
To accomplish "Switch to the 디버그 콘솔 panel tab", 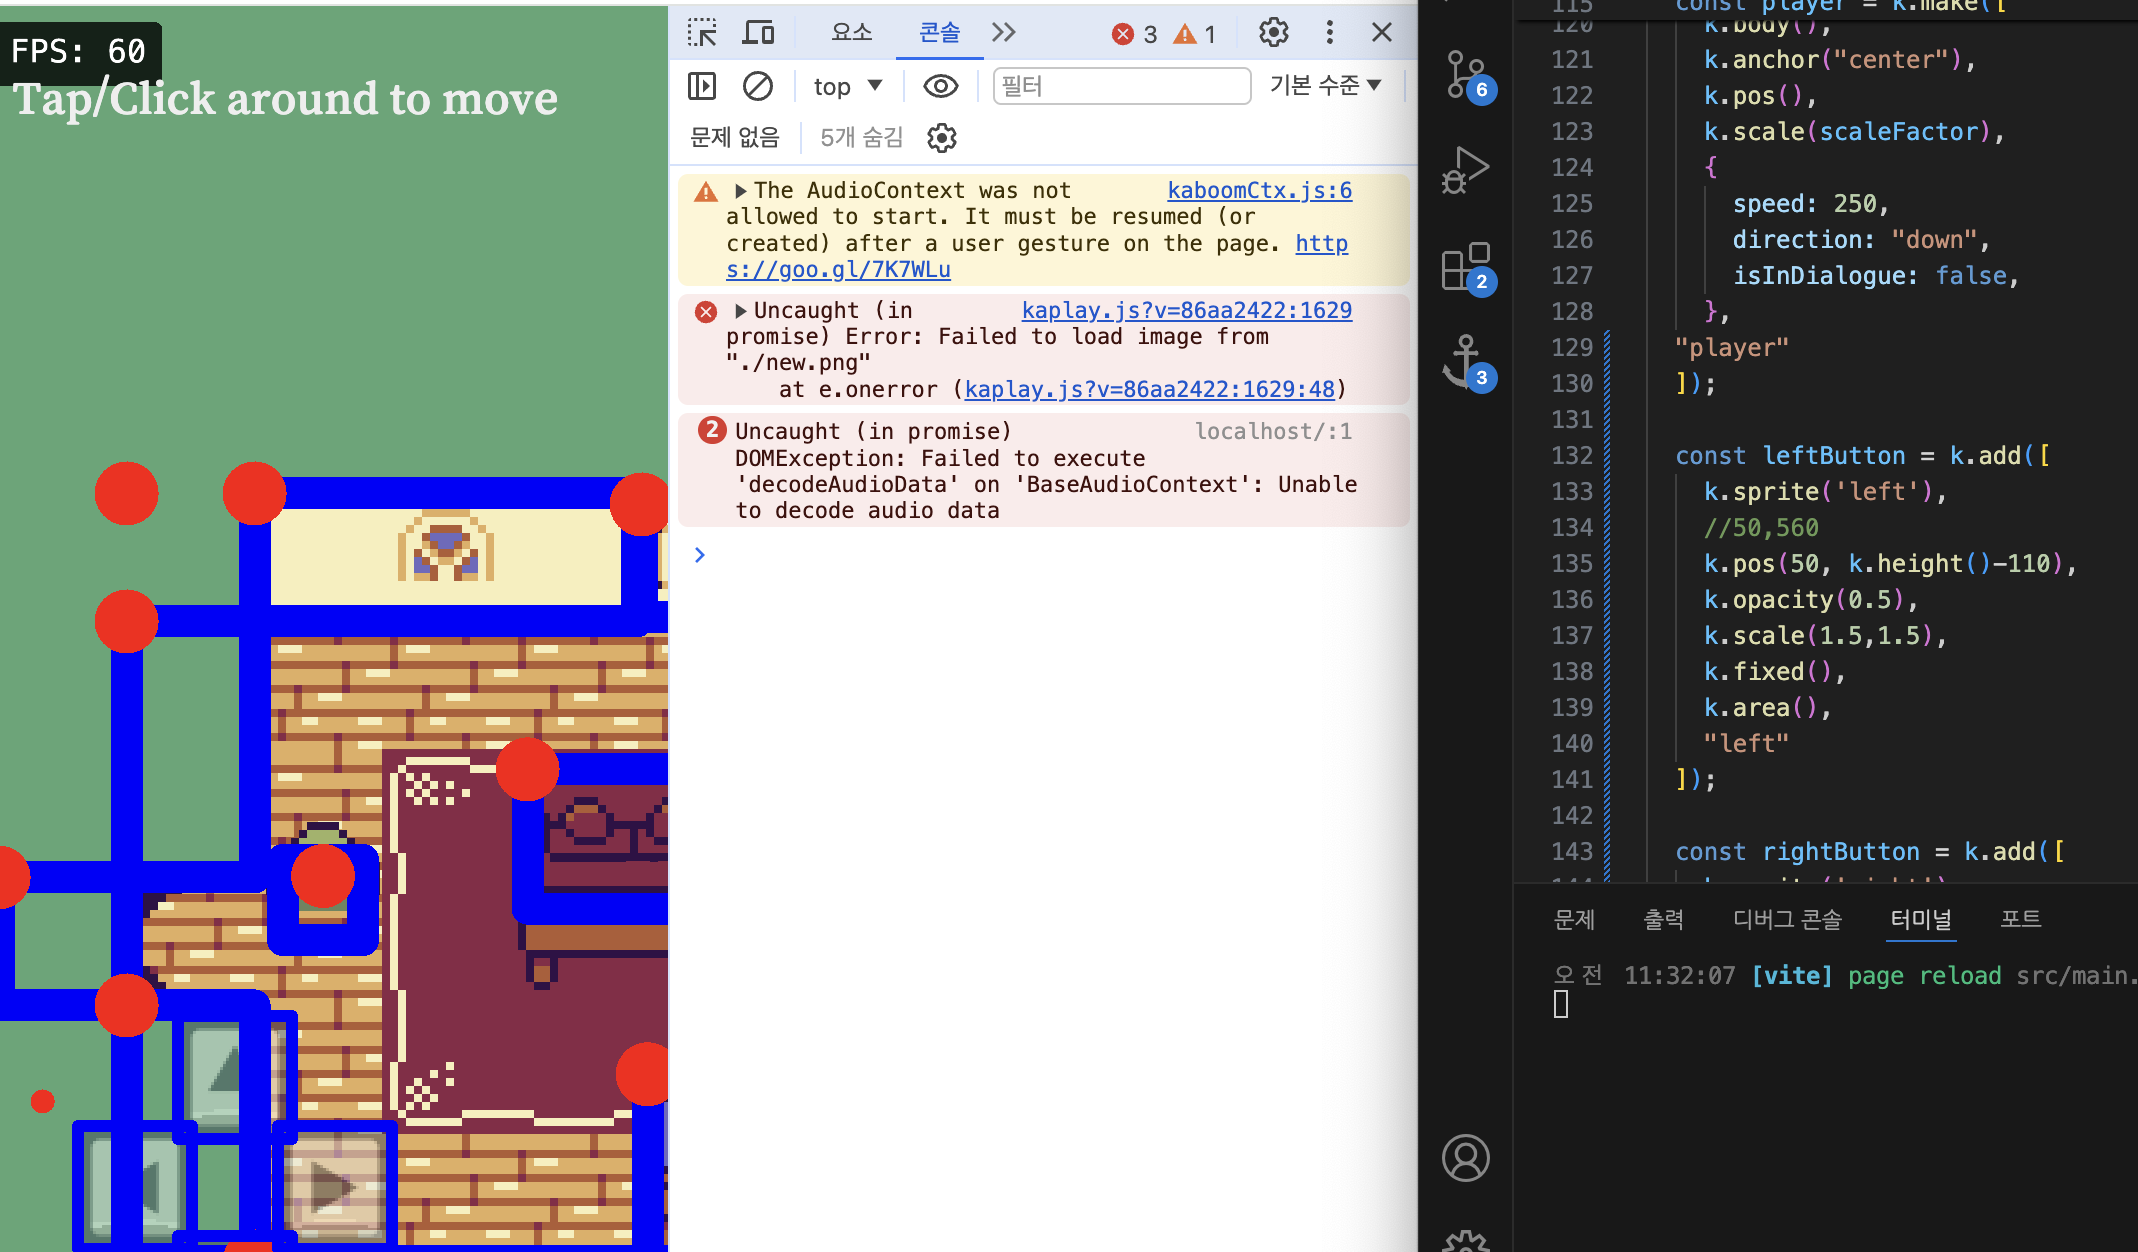I will [x=1787, y=919].
